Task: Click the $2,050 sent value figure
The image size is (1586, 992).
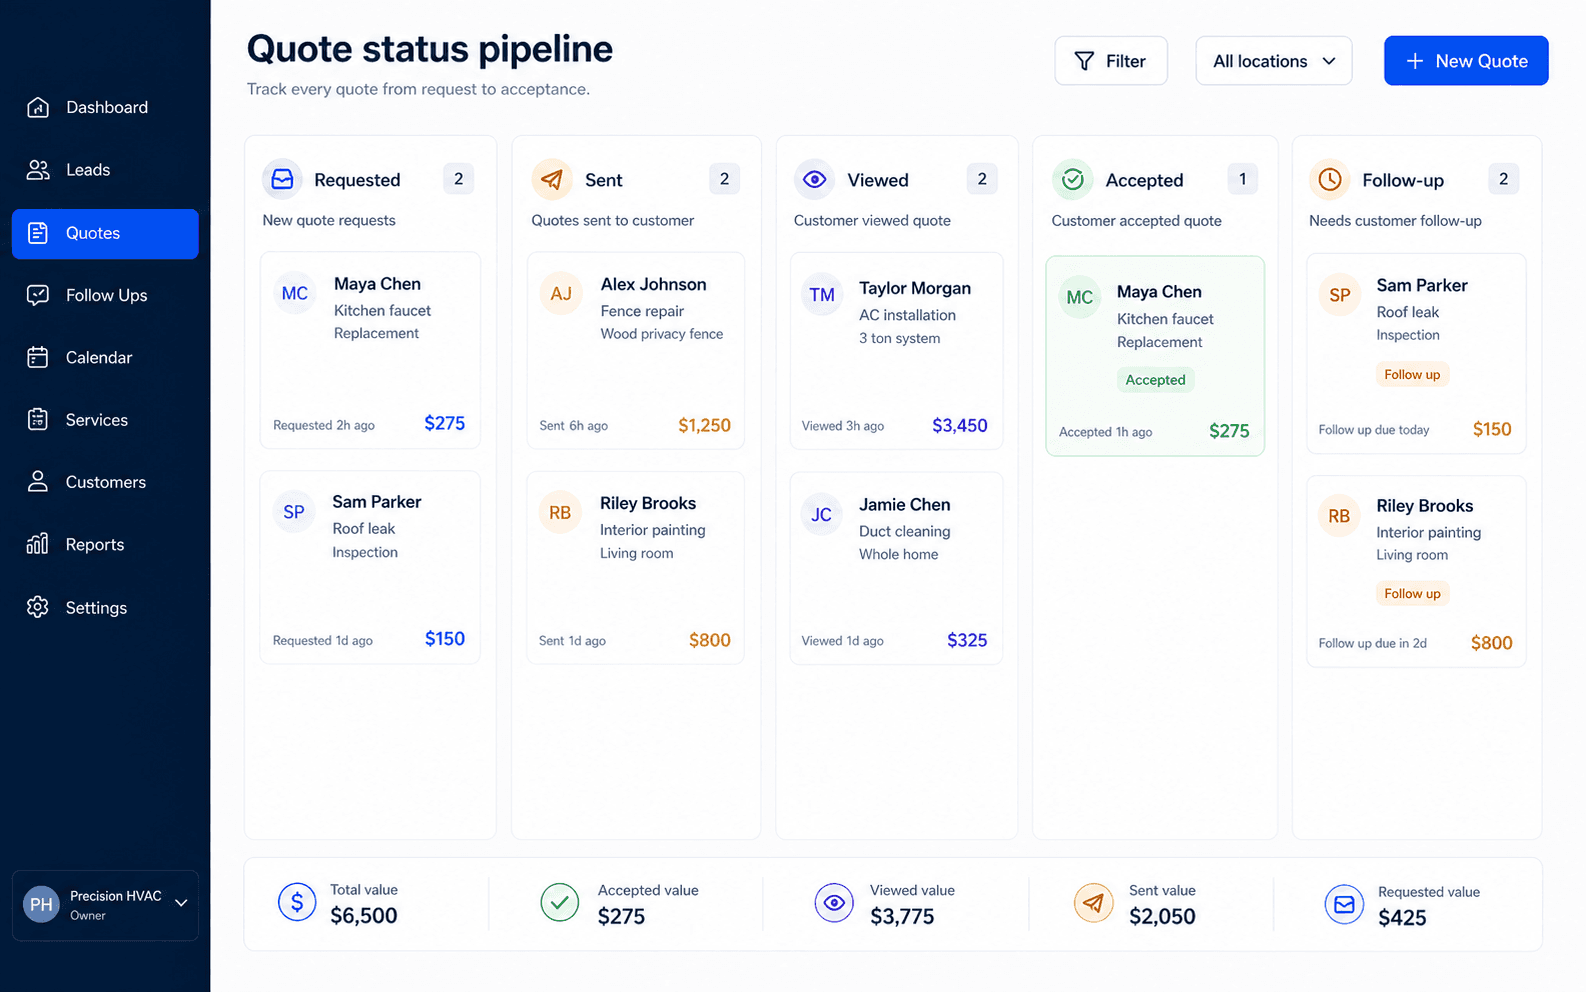Action: click(1162, 916)
